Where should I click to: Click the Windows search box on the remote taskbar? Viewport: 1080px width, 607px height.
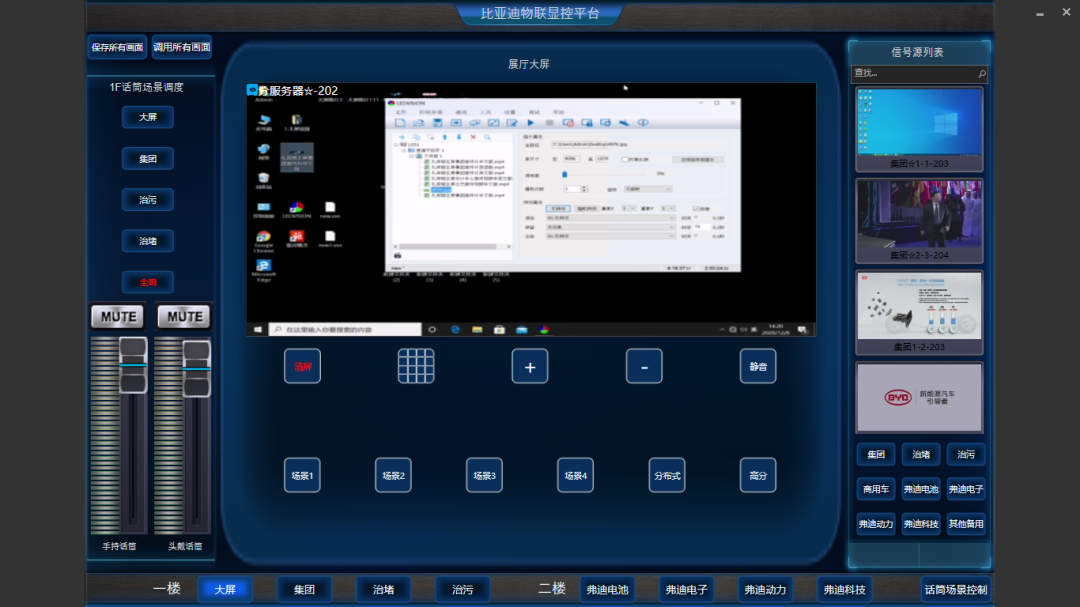(345, 329)
